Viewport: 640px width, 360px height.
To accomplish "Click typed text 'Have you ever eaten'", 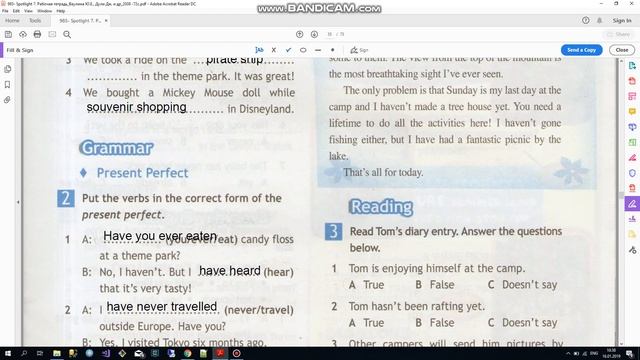I will (x=160, y=236).
